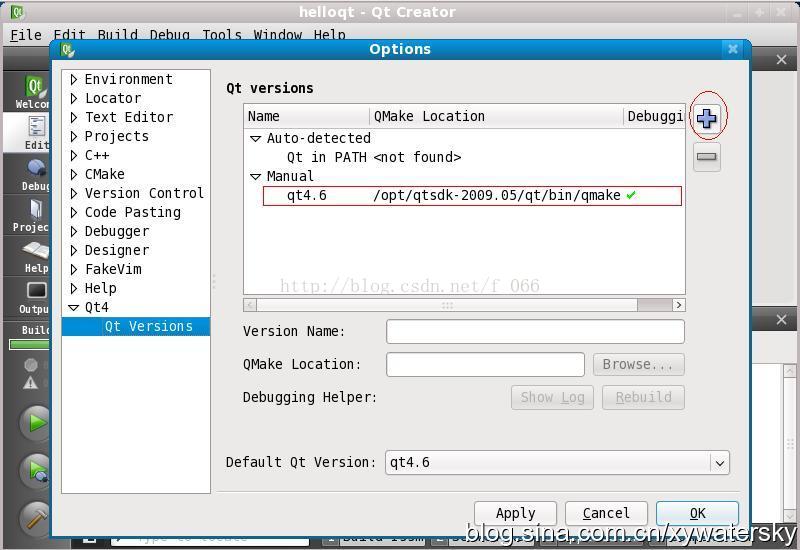Click the Show Log button
This screenshot has width=800, height=550.
click(552, 397)
